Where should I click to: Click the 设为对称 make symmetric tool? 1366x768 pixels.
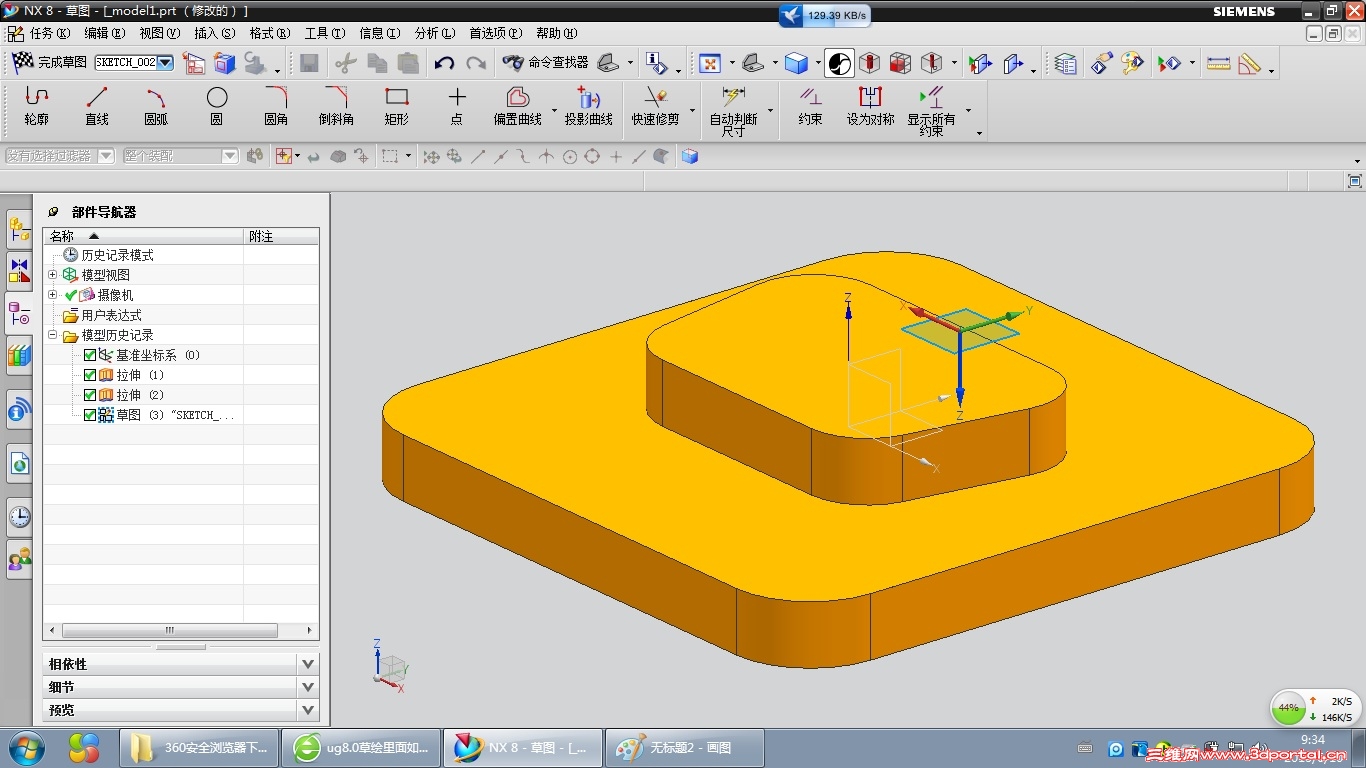pyautogui.click(x=871, y=106)
